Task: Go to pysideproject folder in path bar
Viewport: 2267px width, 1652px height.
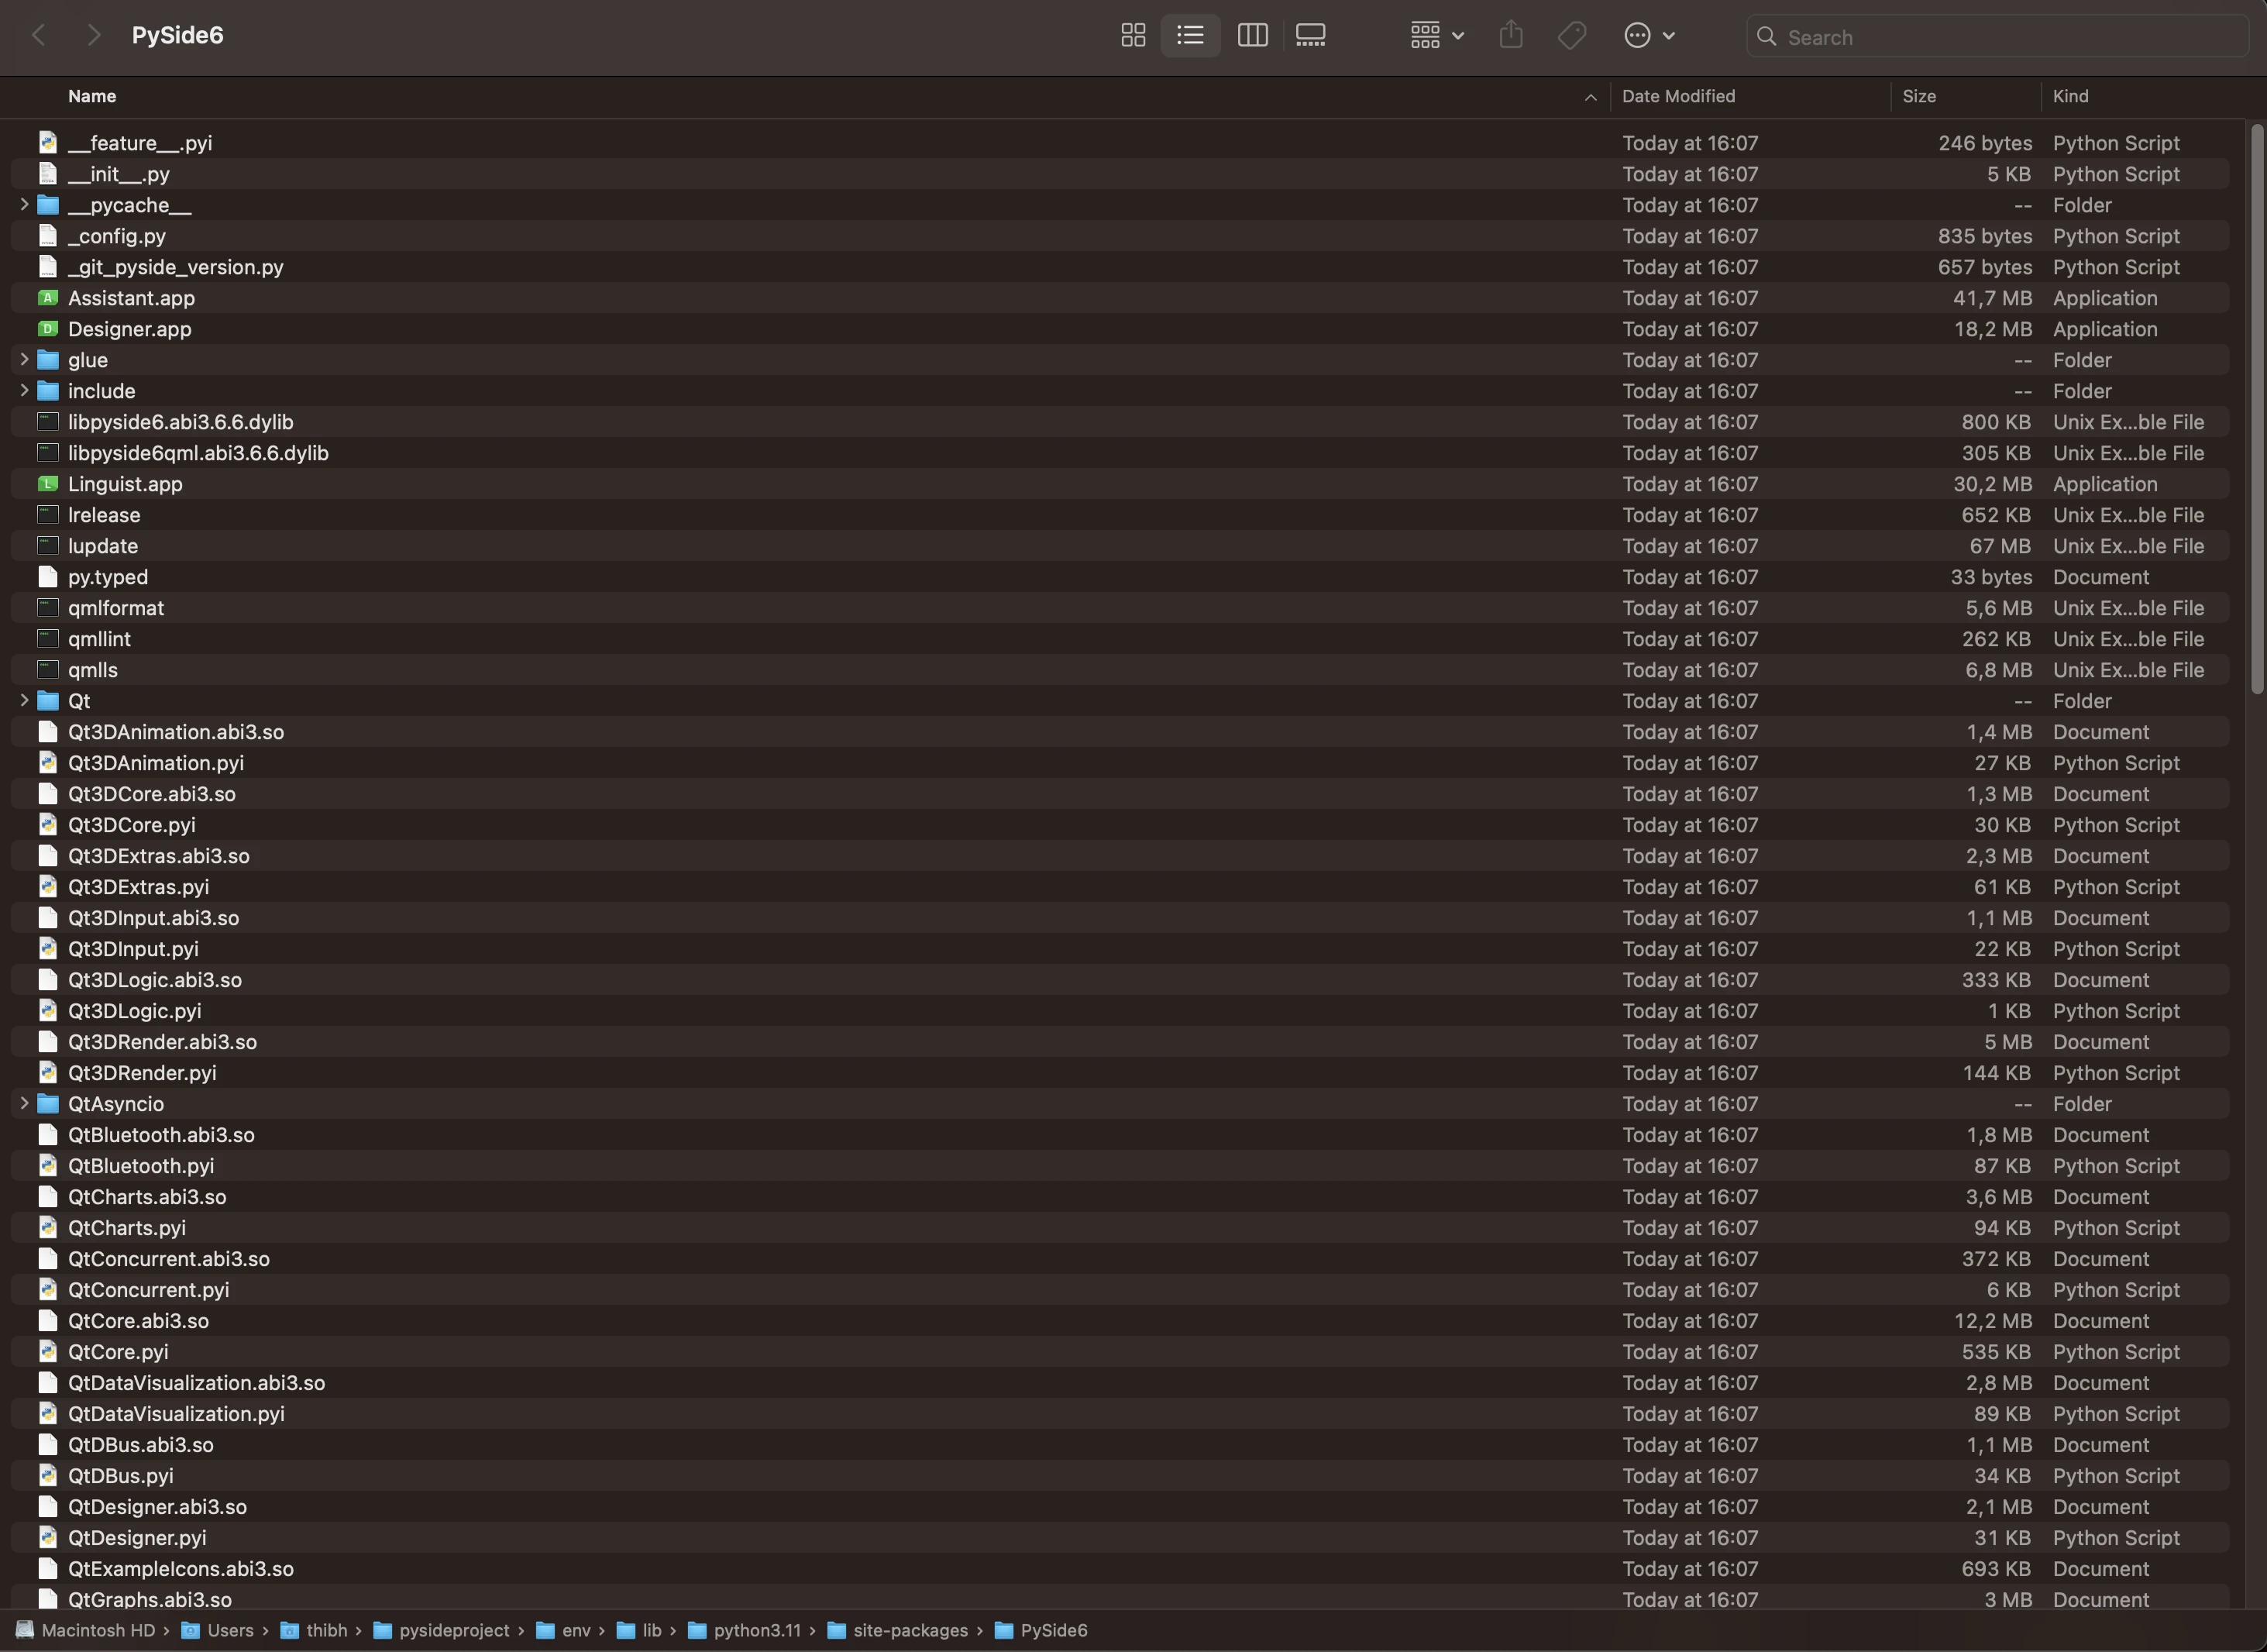Action: pyautogui.click(x=453, y=1630)
